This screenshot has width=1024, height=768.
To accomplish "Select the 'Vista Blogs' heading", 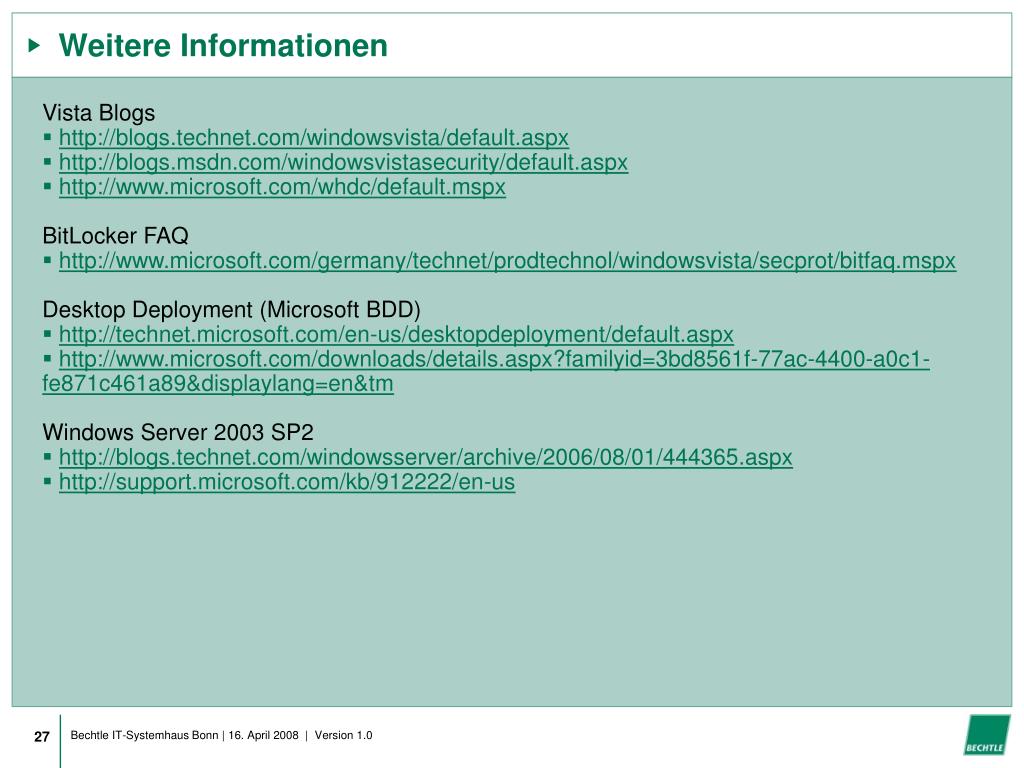I will (99, 113).
